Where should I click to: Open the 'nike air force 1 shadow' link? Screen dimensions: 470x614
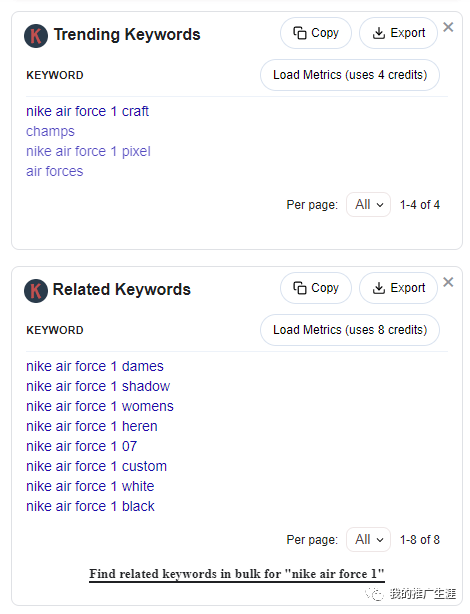click(x=98, y=386)
